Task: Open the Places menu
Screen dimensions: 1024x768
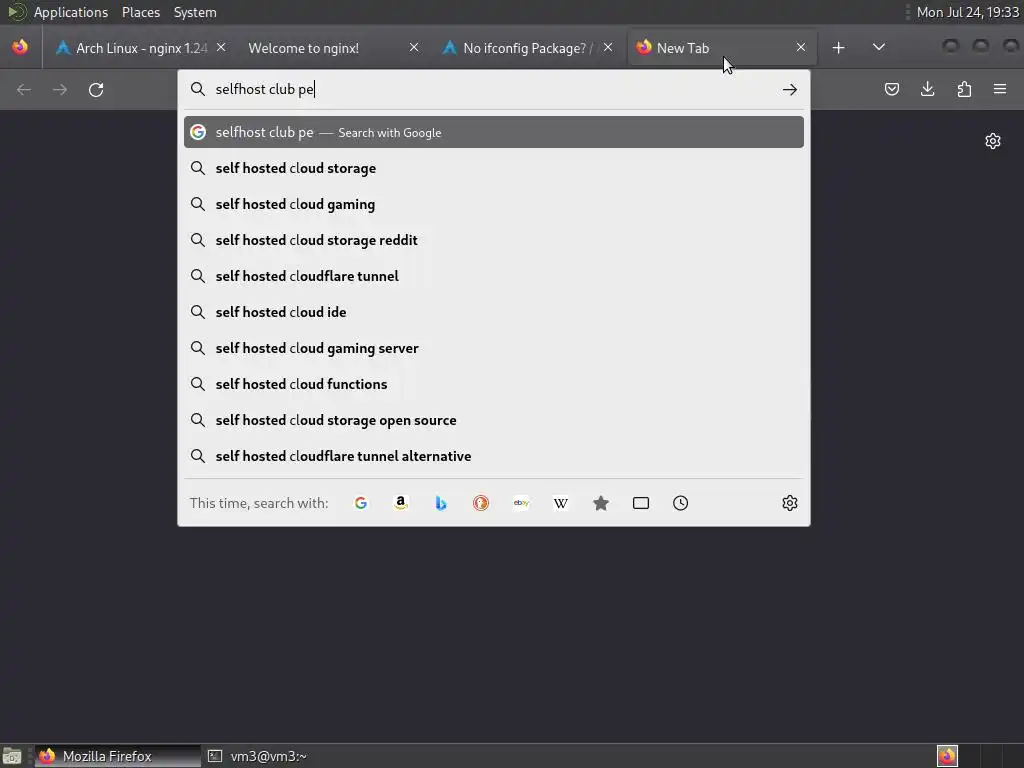Action: point(140,12)
